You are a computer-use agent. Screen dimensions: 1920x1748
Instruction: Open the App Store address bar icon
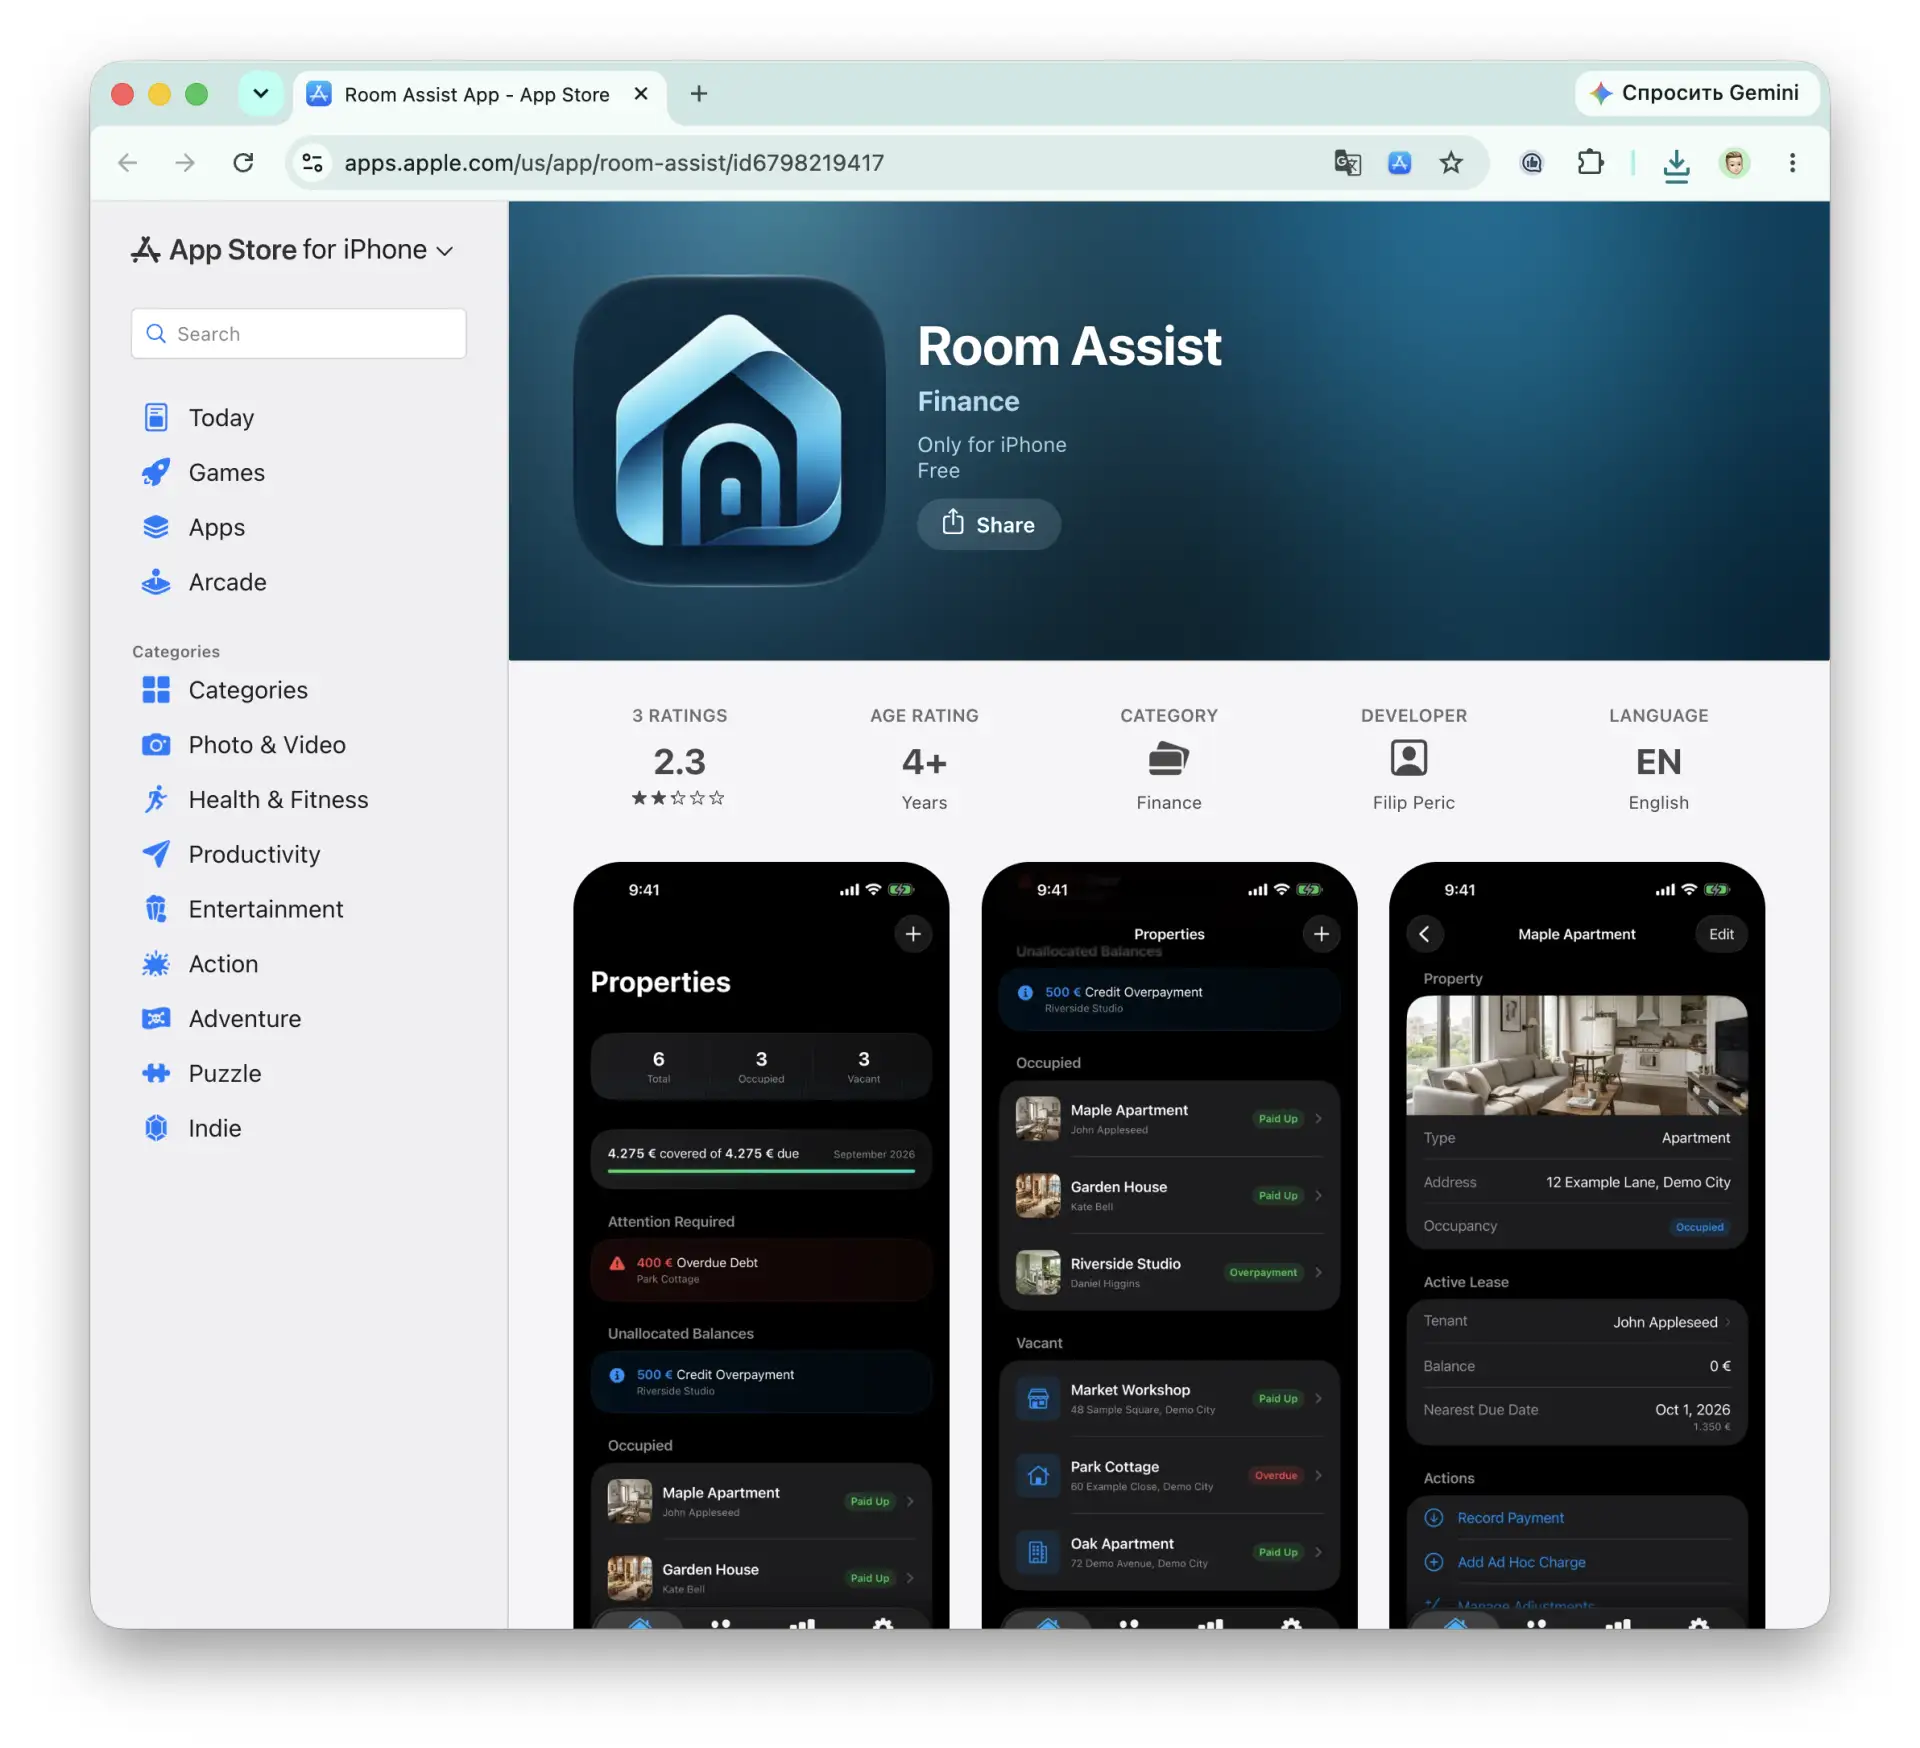coord(1399,163)
